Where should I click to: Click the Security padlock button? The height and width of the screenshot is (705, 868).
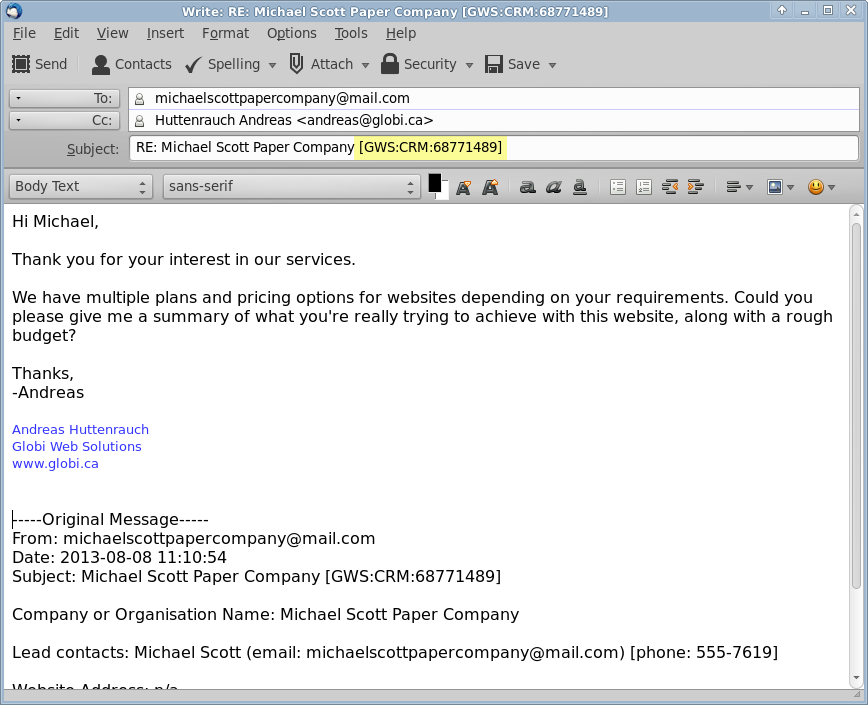(418, 64)
